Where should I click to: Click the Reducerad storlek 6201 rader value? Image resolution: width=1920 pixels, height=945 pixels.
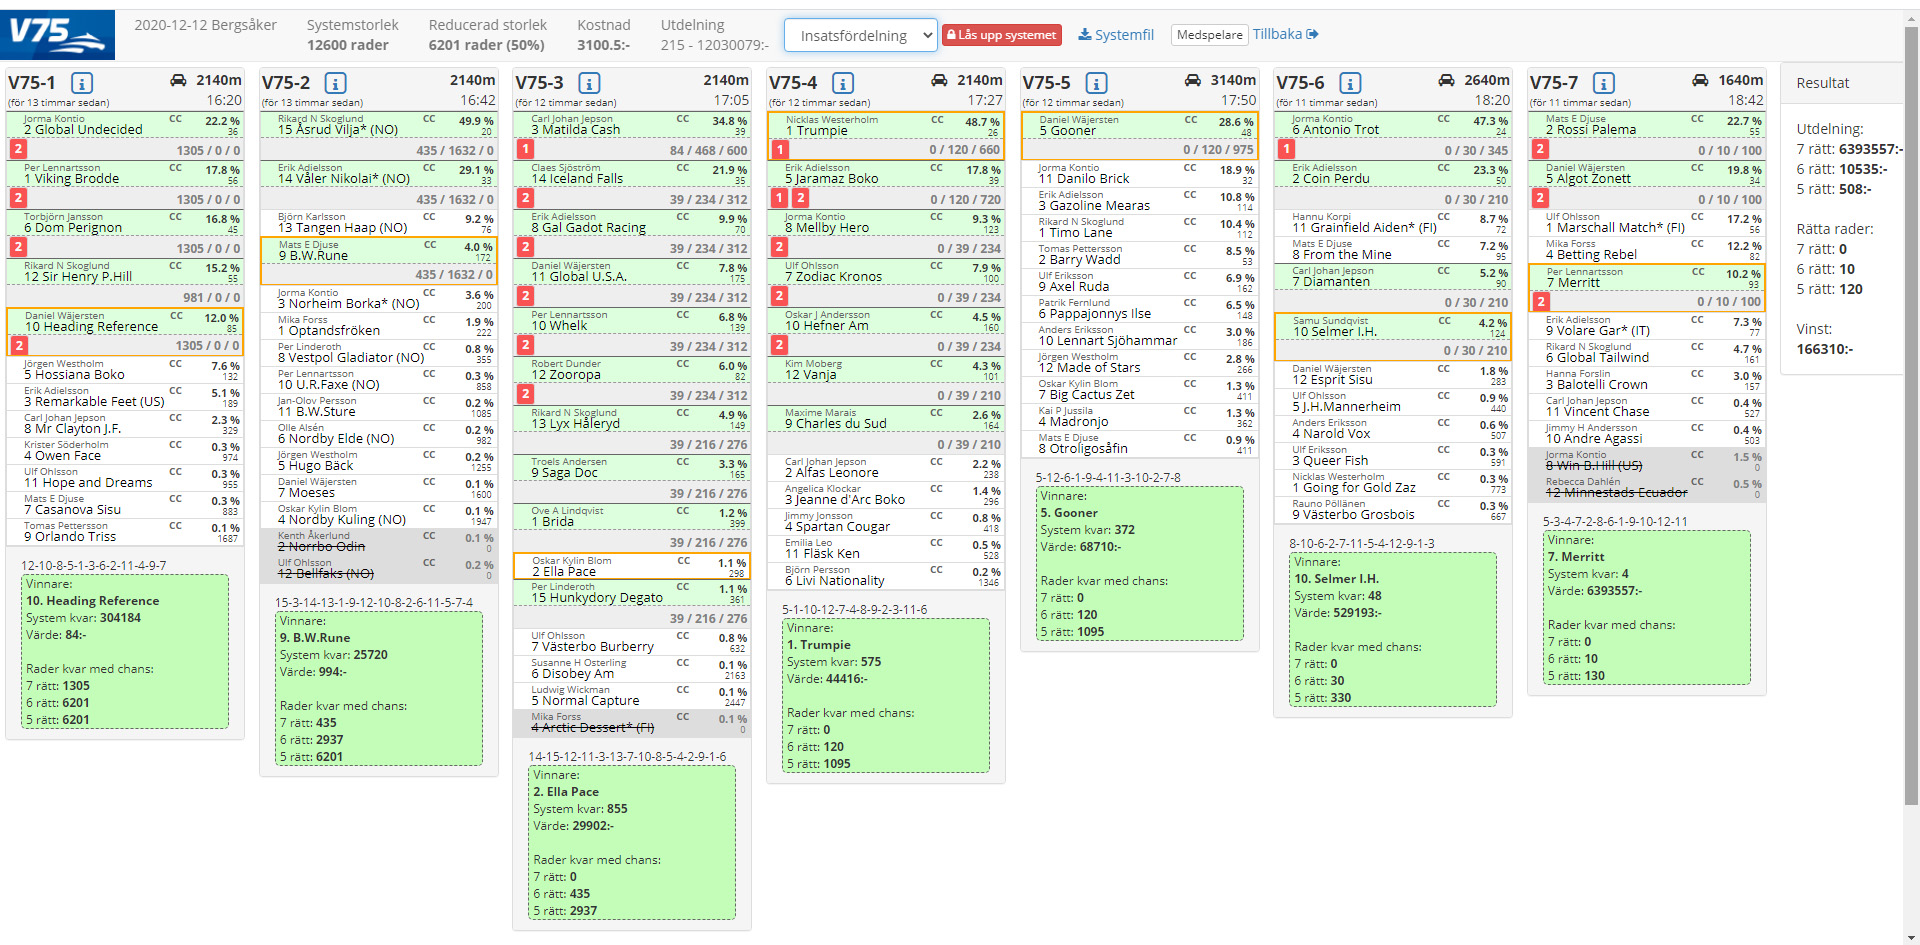[486, 45]
